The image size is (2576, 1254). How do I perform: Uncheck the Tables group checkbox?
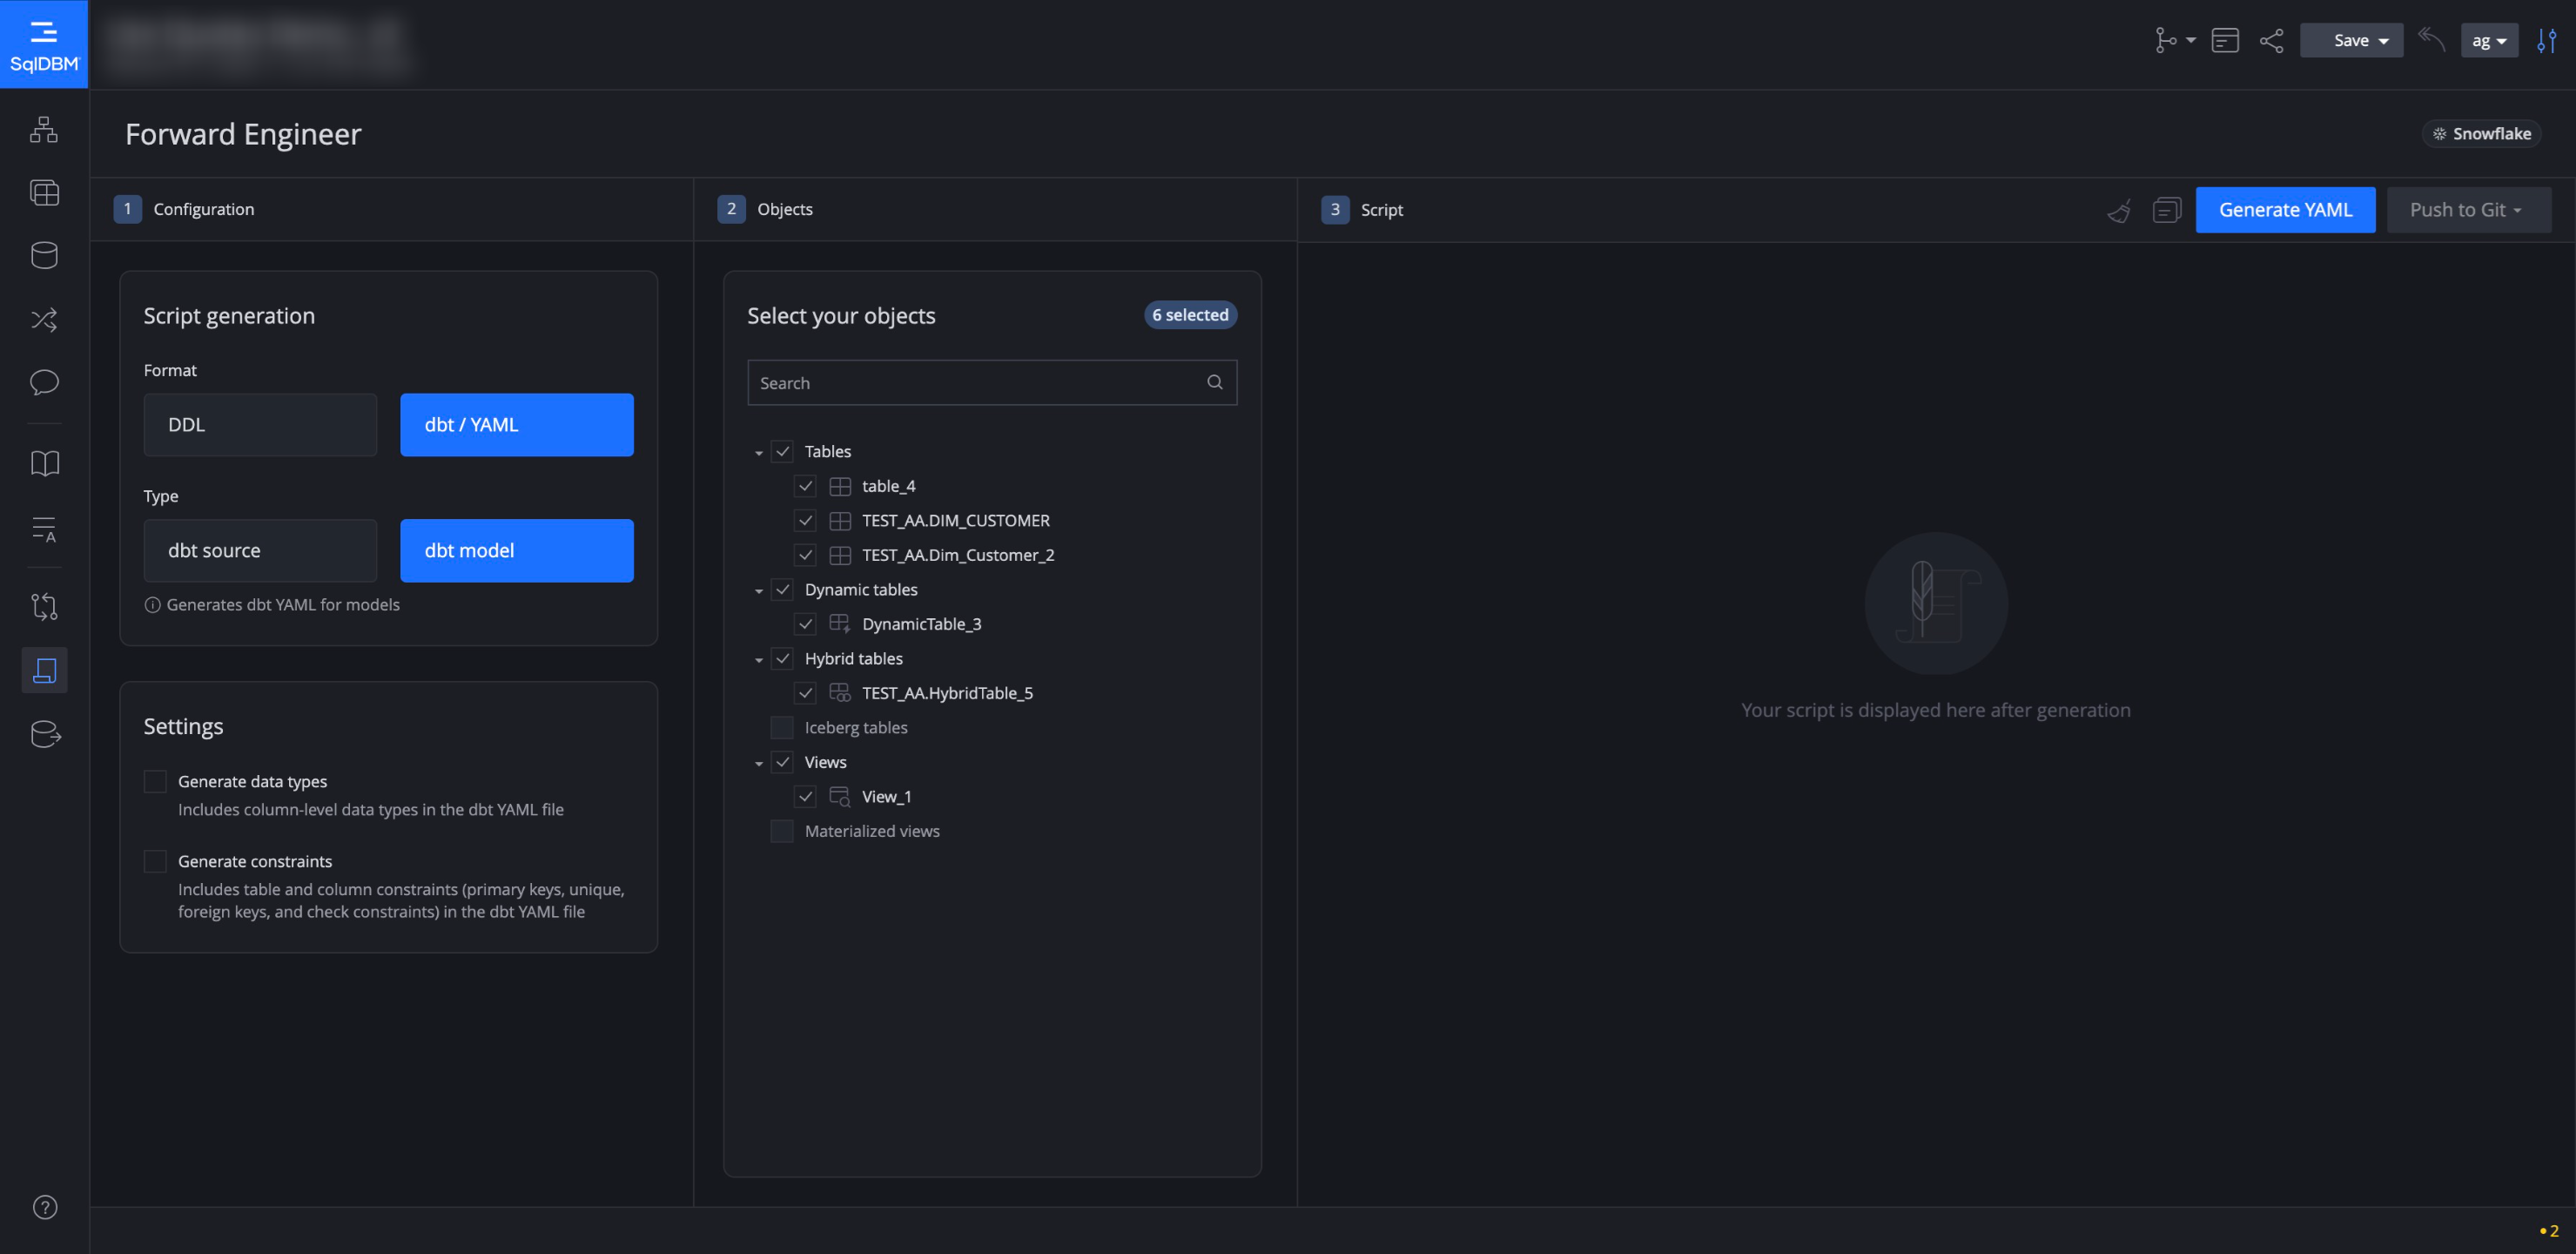pyautogui.click(x=782, y=452)
